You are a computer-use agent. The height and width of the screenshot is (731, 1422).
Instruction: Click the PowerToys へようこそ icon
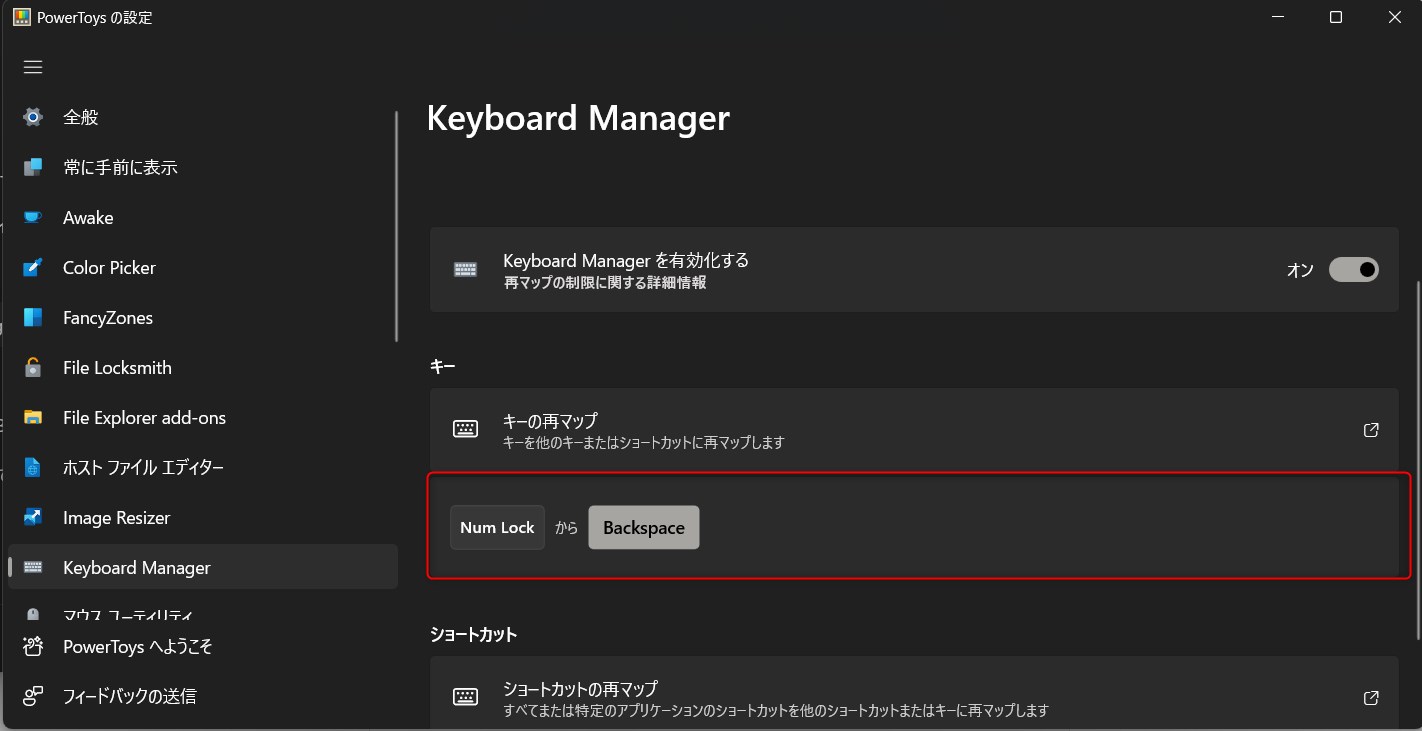point(33,646)
